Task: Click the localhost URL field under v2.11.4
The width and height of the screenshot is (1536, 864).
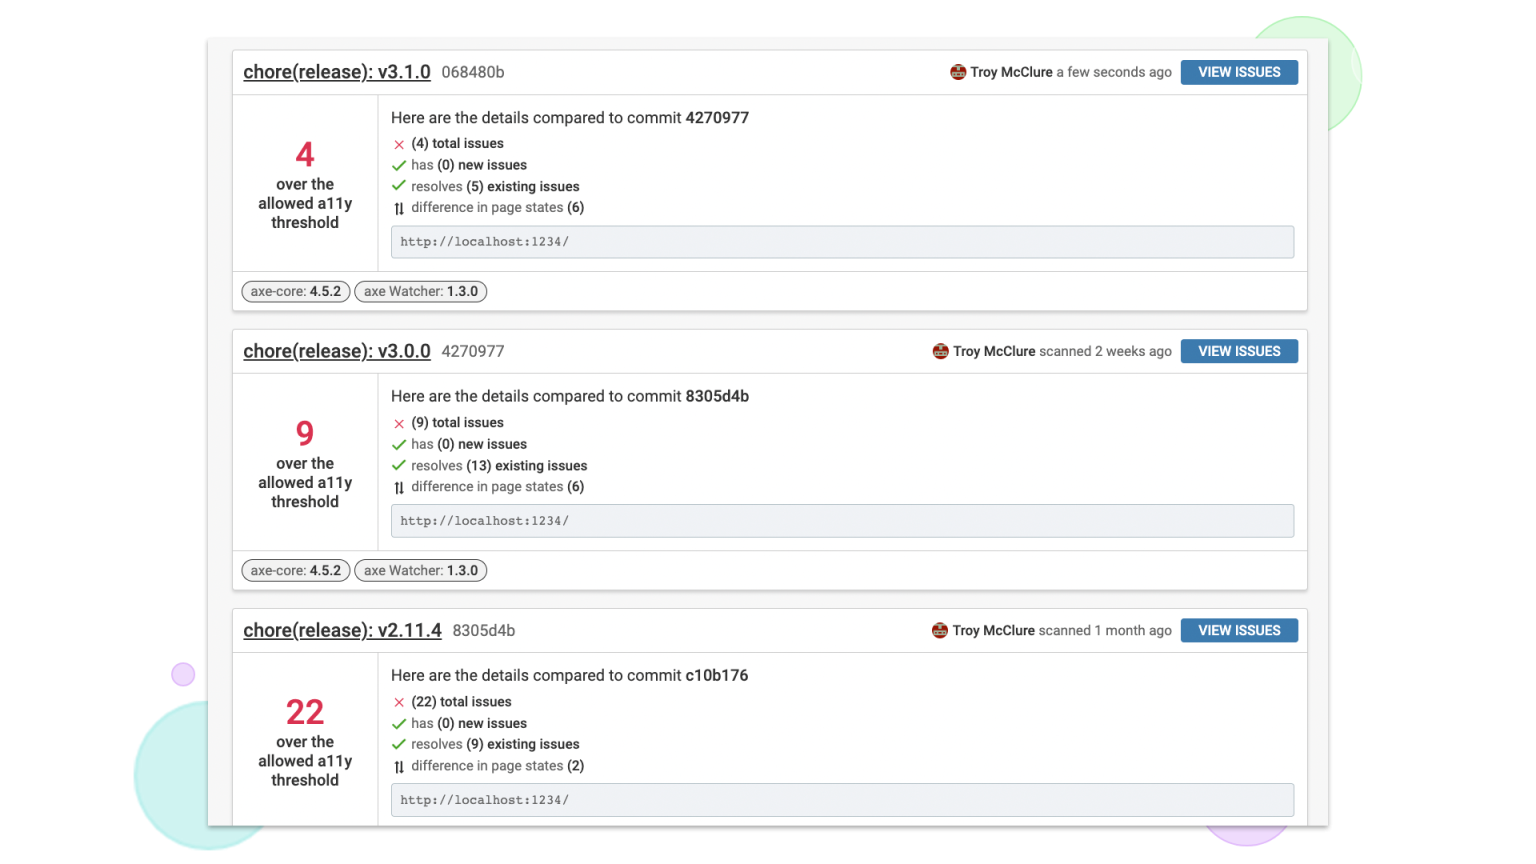Action: [x=842, y=800]
